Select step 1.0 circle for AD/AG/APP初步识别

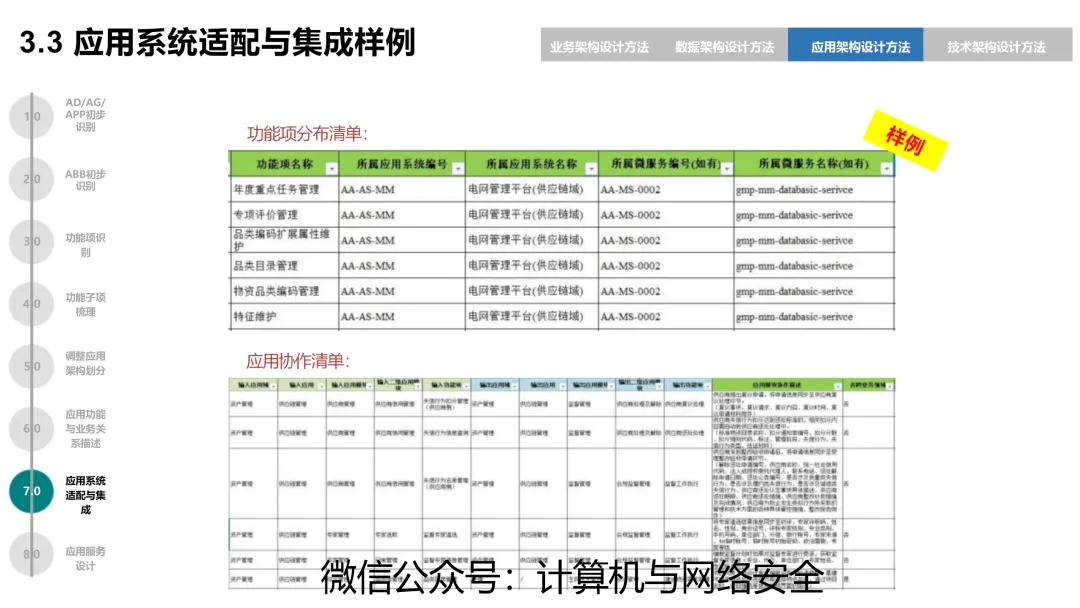31,116
